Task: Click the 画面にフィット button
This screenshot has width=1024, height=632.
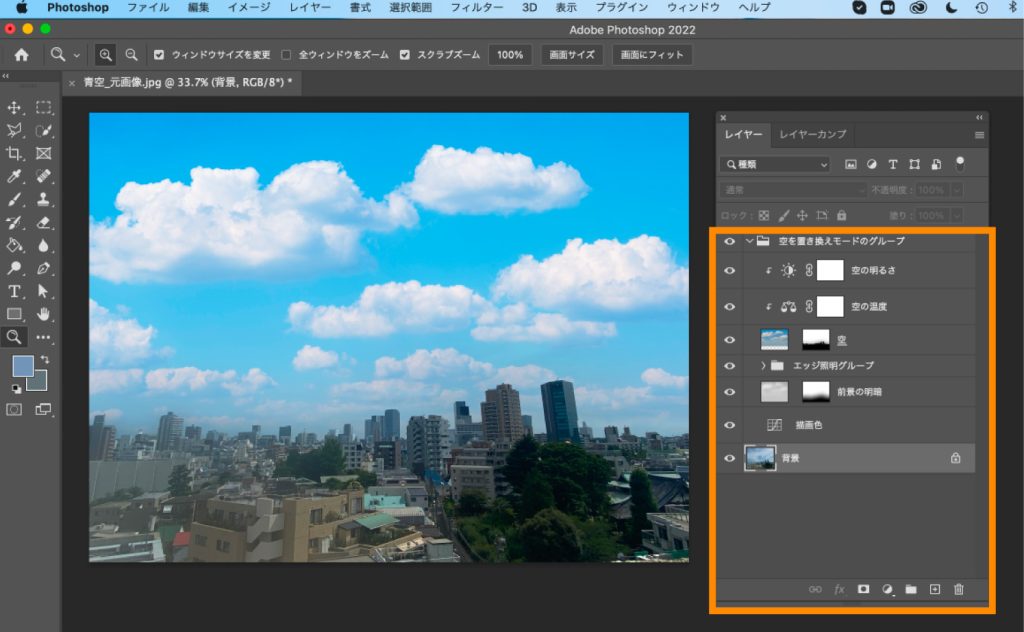Action: 651,55
